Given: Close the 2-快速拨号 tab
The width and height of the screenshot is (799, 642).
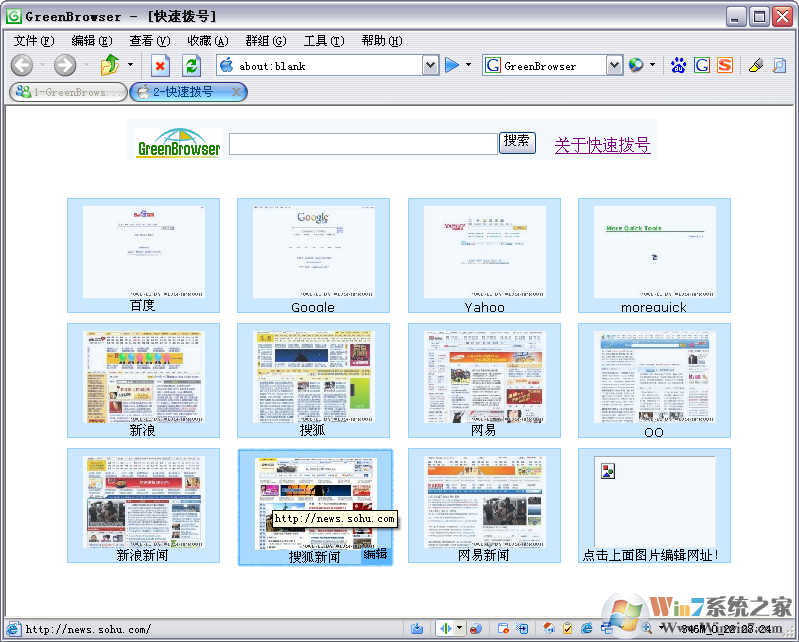Looking at the screenshot, I should point(236,92).
